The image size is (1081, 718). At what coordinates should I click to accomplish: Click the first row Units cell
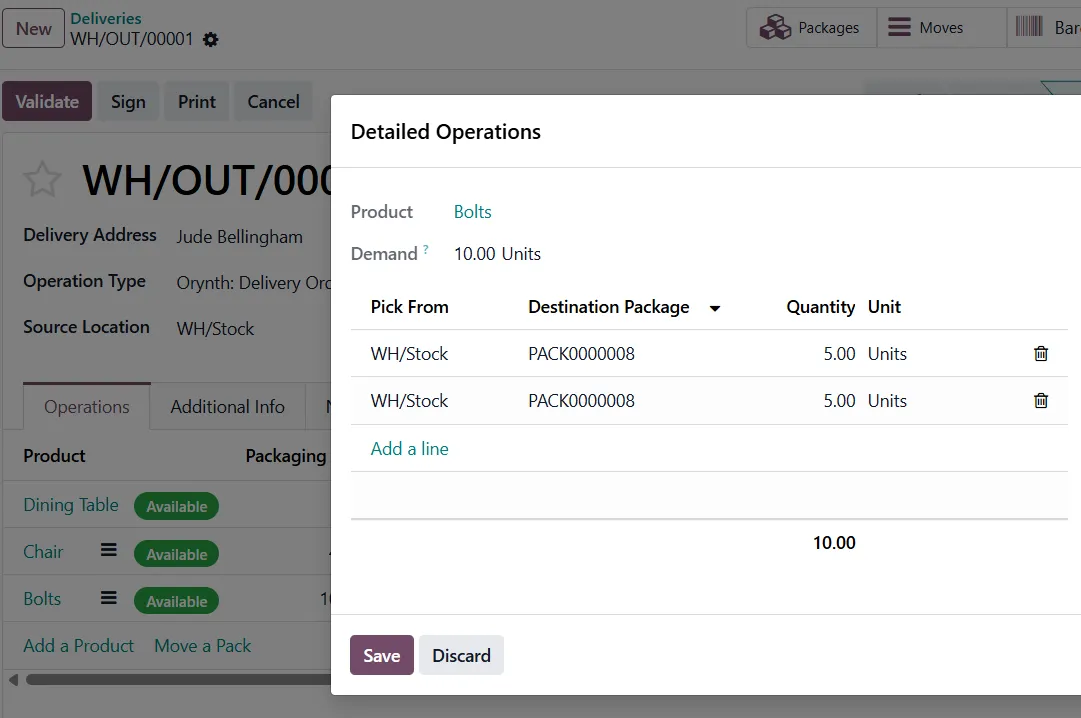(x=887, y=354)
